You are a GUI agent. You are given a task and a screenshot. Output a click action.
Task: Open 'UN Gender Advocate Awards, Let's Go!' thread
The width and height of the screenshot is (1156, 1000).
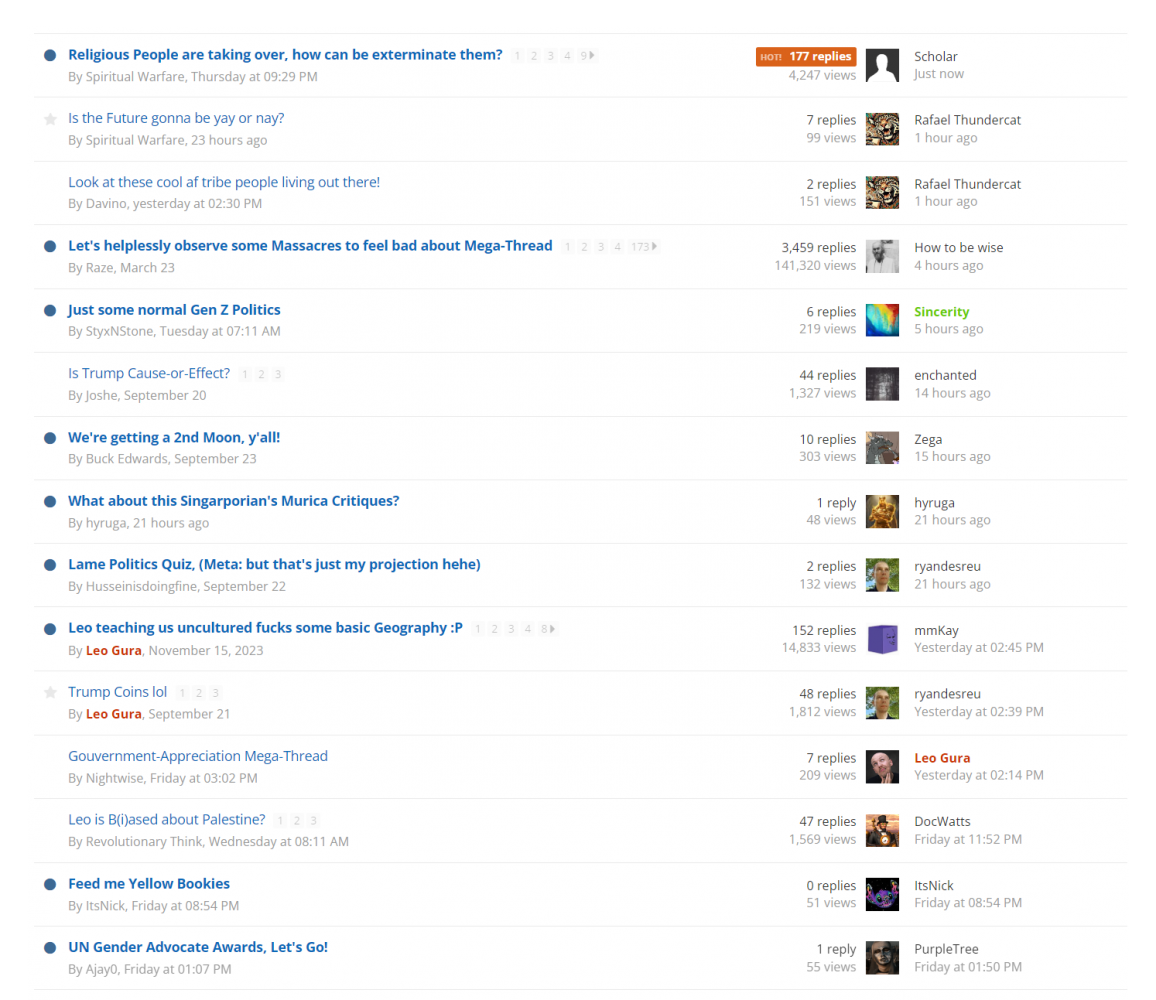click(x=198, y=947)
